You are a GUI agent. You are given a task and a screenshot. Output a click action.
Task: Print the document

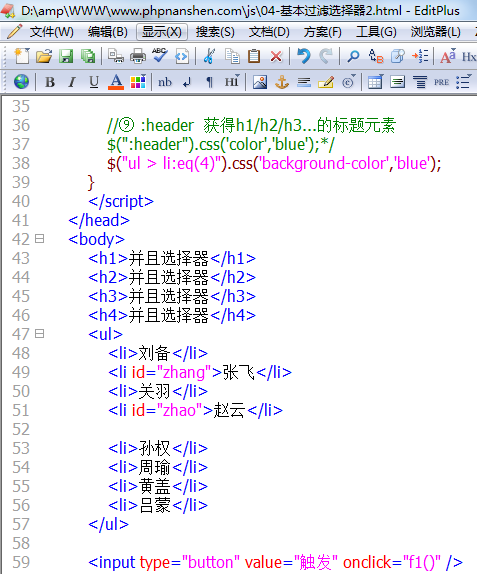138,56
